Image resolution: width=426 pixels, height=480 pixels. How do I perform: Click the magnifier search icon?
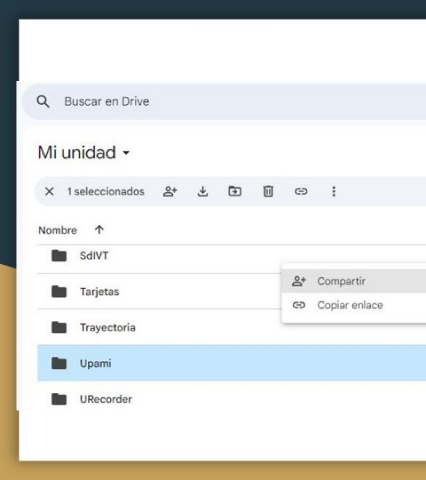pos(43,101)
